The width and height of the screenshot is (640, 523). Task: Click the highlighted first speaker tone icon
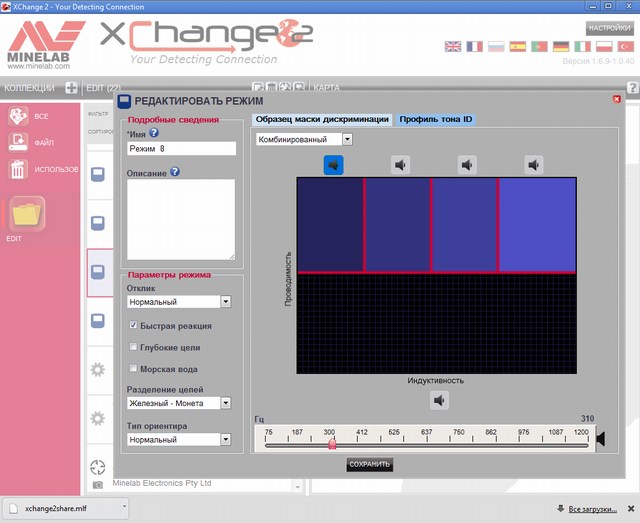point(334,164)
